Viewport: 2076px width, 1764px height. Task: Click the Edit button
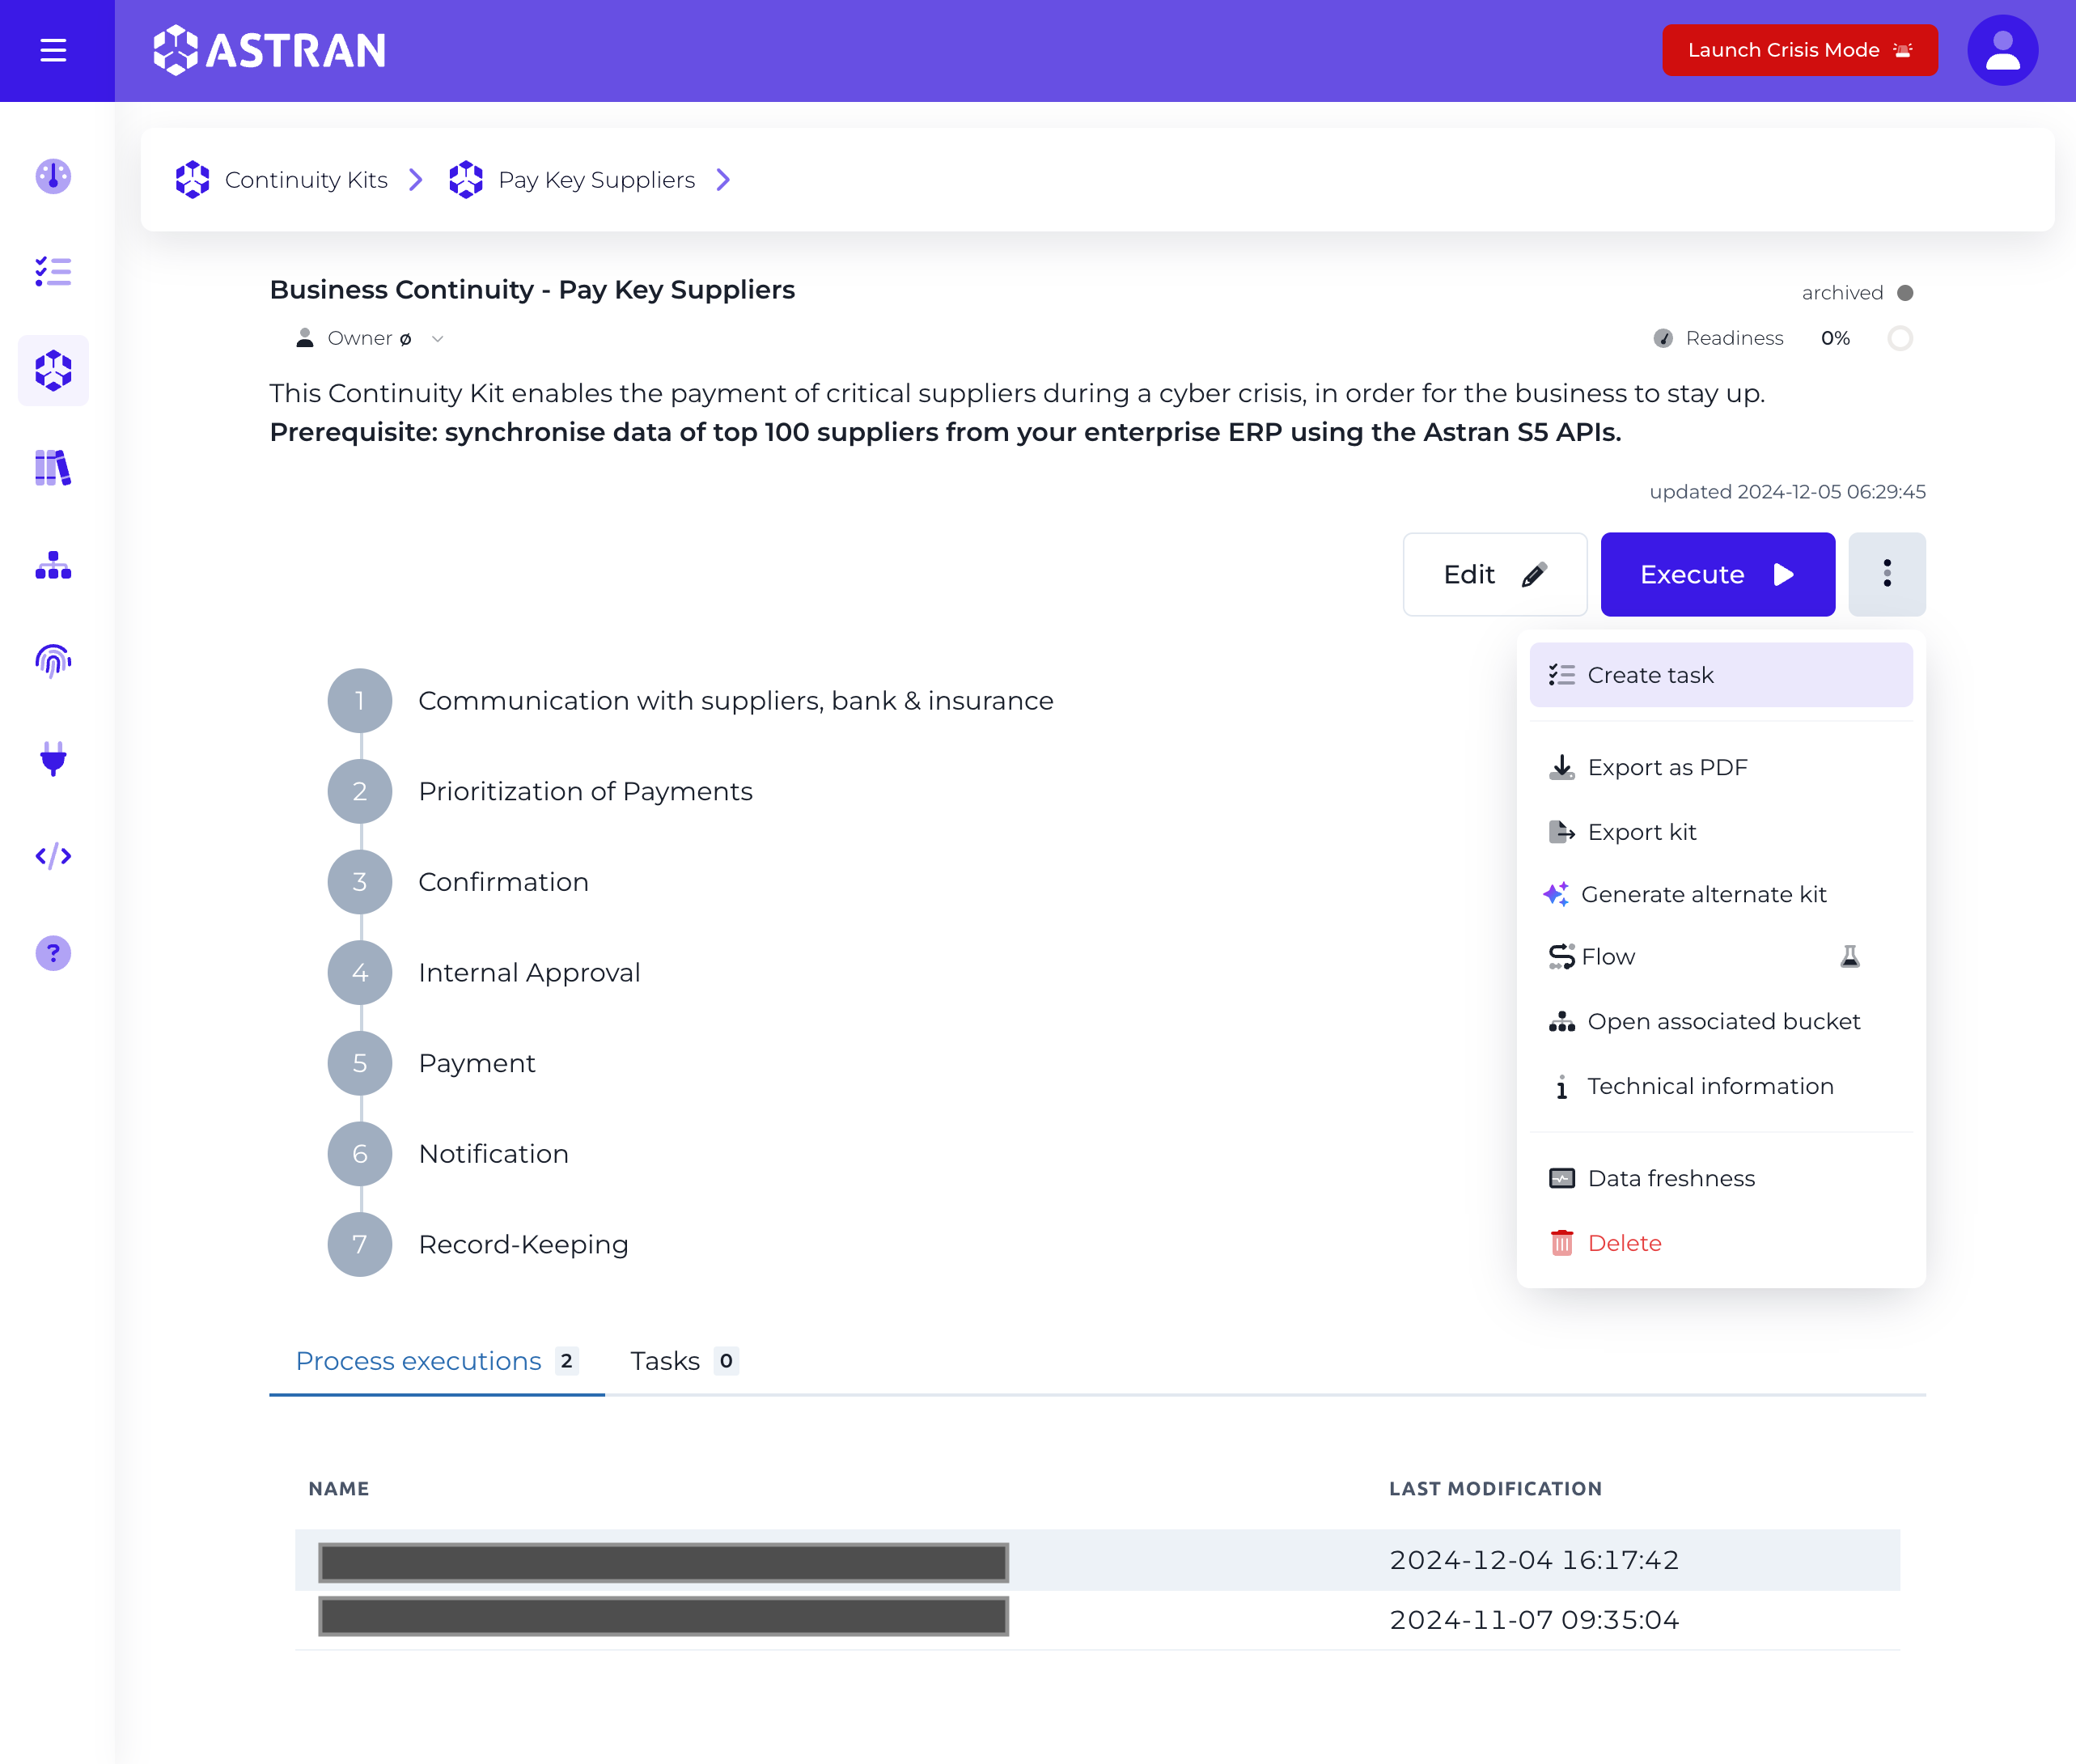[x=1495, y=574]
